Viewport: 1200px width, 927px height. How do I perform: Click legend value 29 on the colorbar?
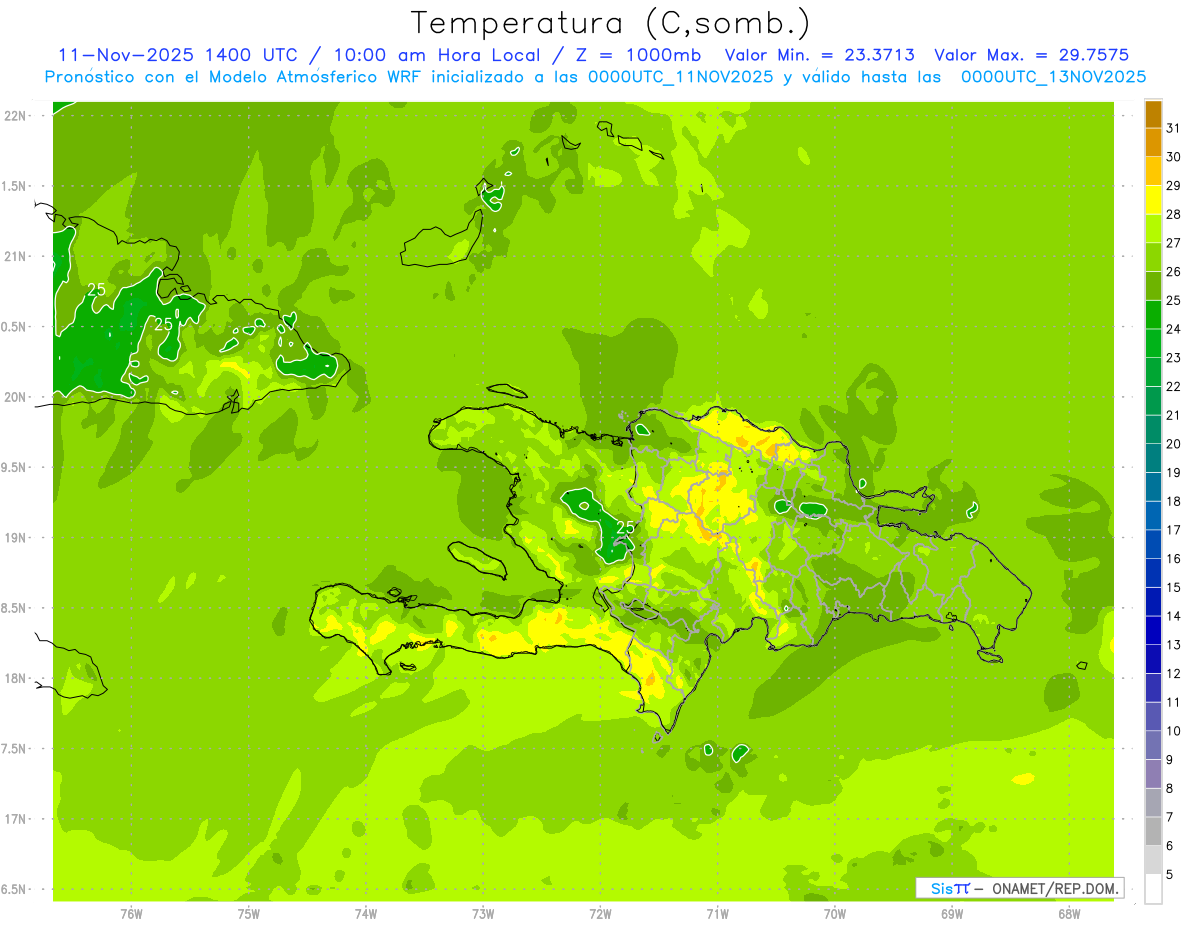tap(1173, 186)
